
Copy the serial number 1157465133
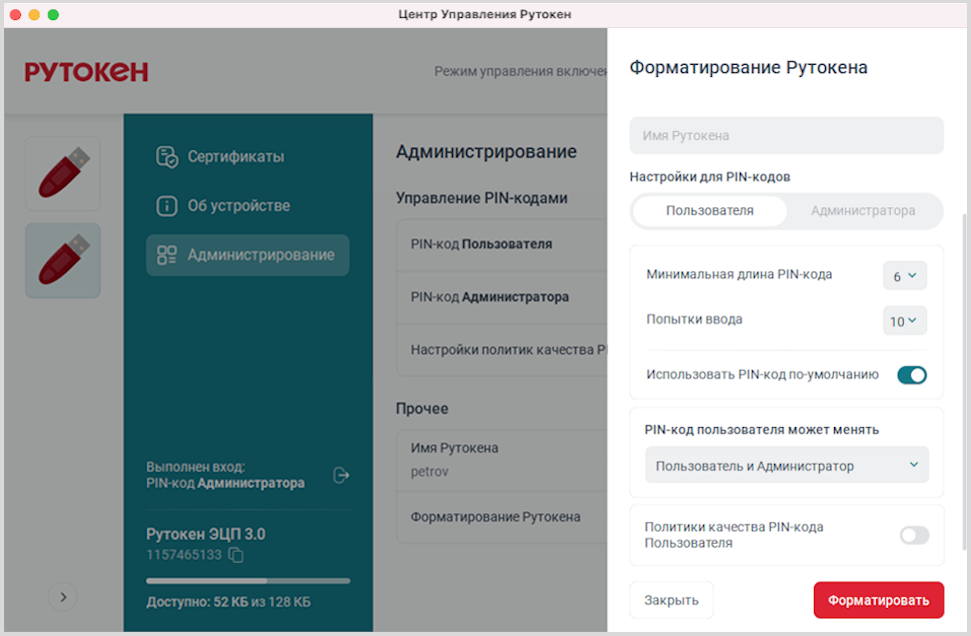click(x=236, y=554)
